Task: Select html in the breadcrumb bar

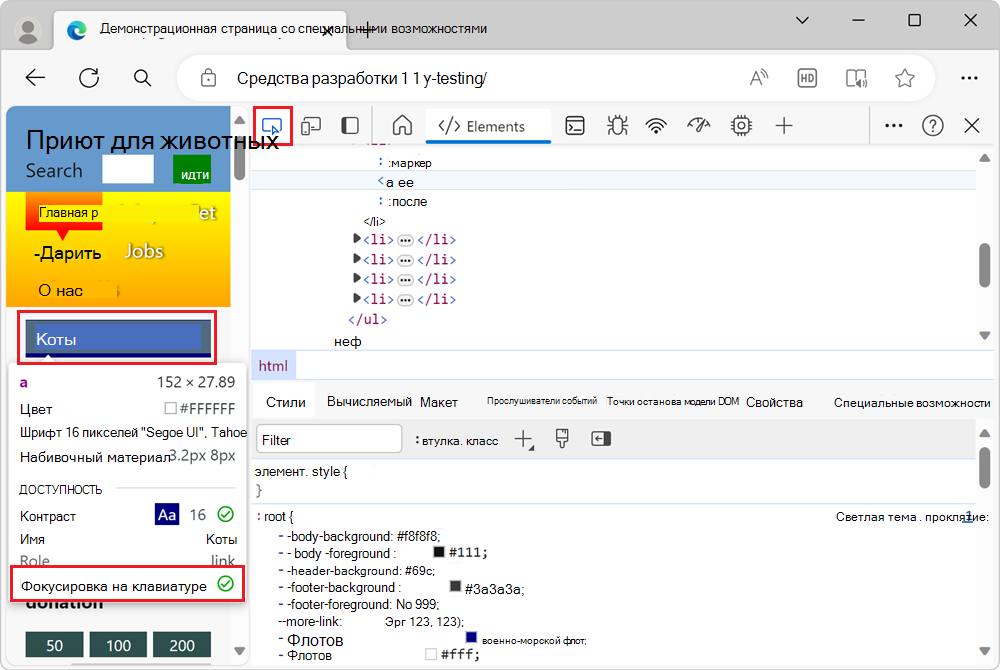Action: (x=273, y=366)
